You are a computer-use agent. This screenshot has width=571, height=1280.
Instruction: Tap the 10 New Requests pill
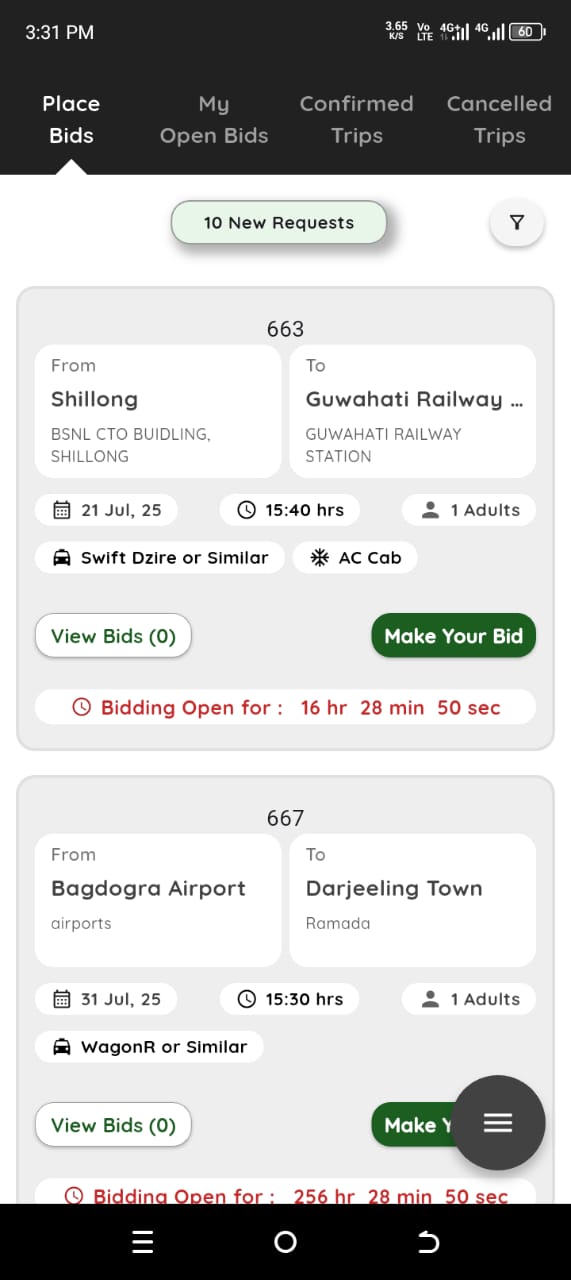(x=279, y=223)
